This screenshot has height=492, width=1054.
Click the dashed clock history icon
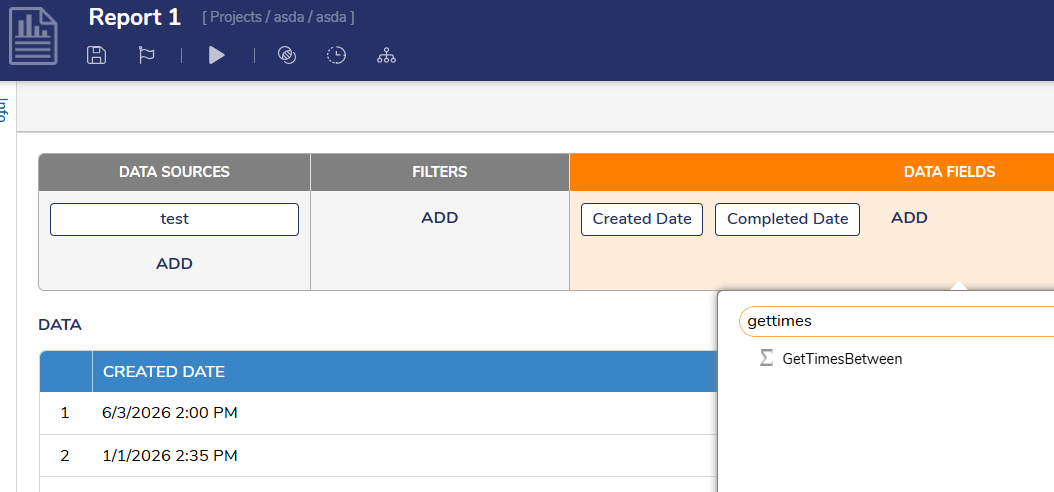(336, 55)
